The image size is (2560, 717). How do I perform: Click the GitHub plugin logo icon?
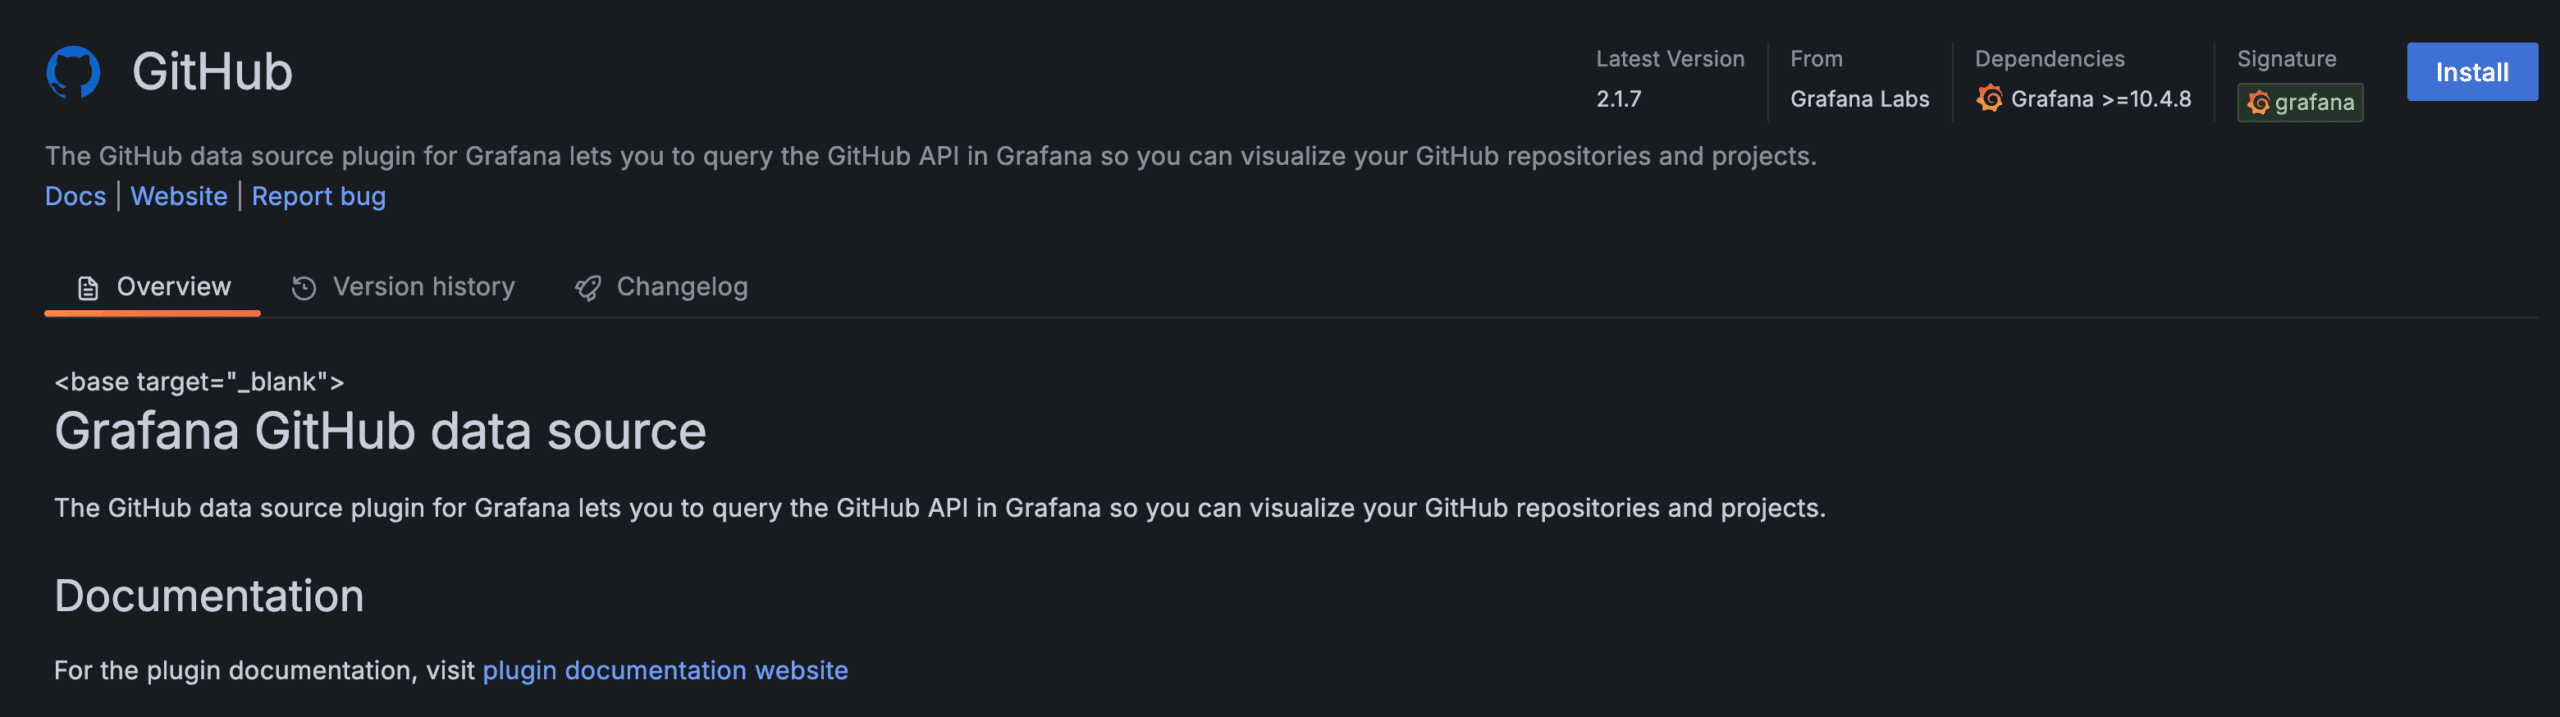tap(73, 72)
